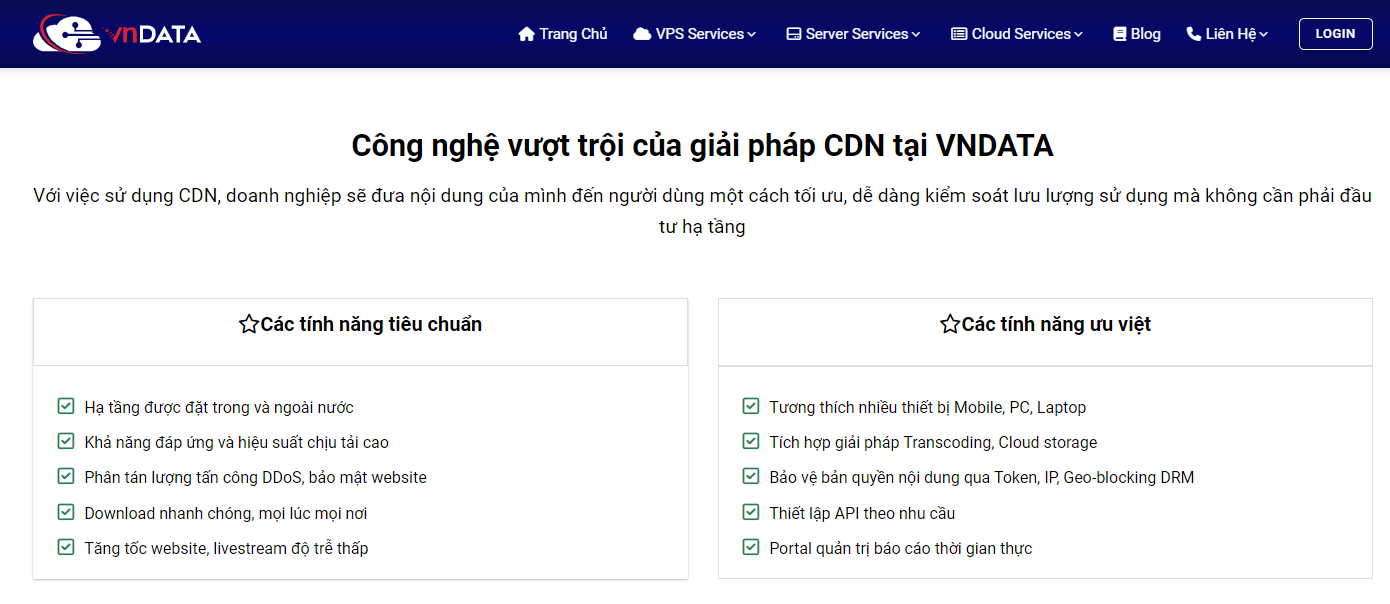Viewport: 1390px width, 604px height.
Task: Click check icon for Download nhanh chóng
Action: point(66,512)
